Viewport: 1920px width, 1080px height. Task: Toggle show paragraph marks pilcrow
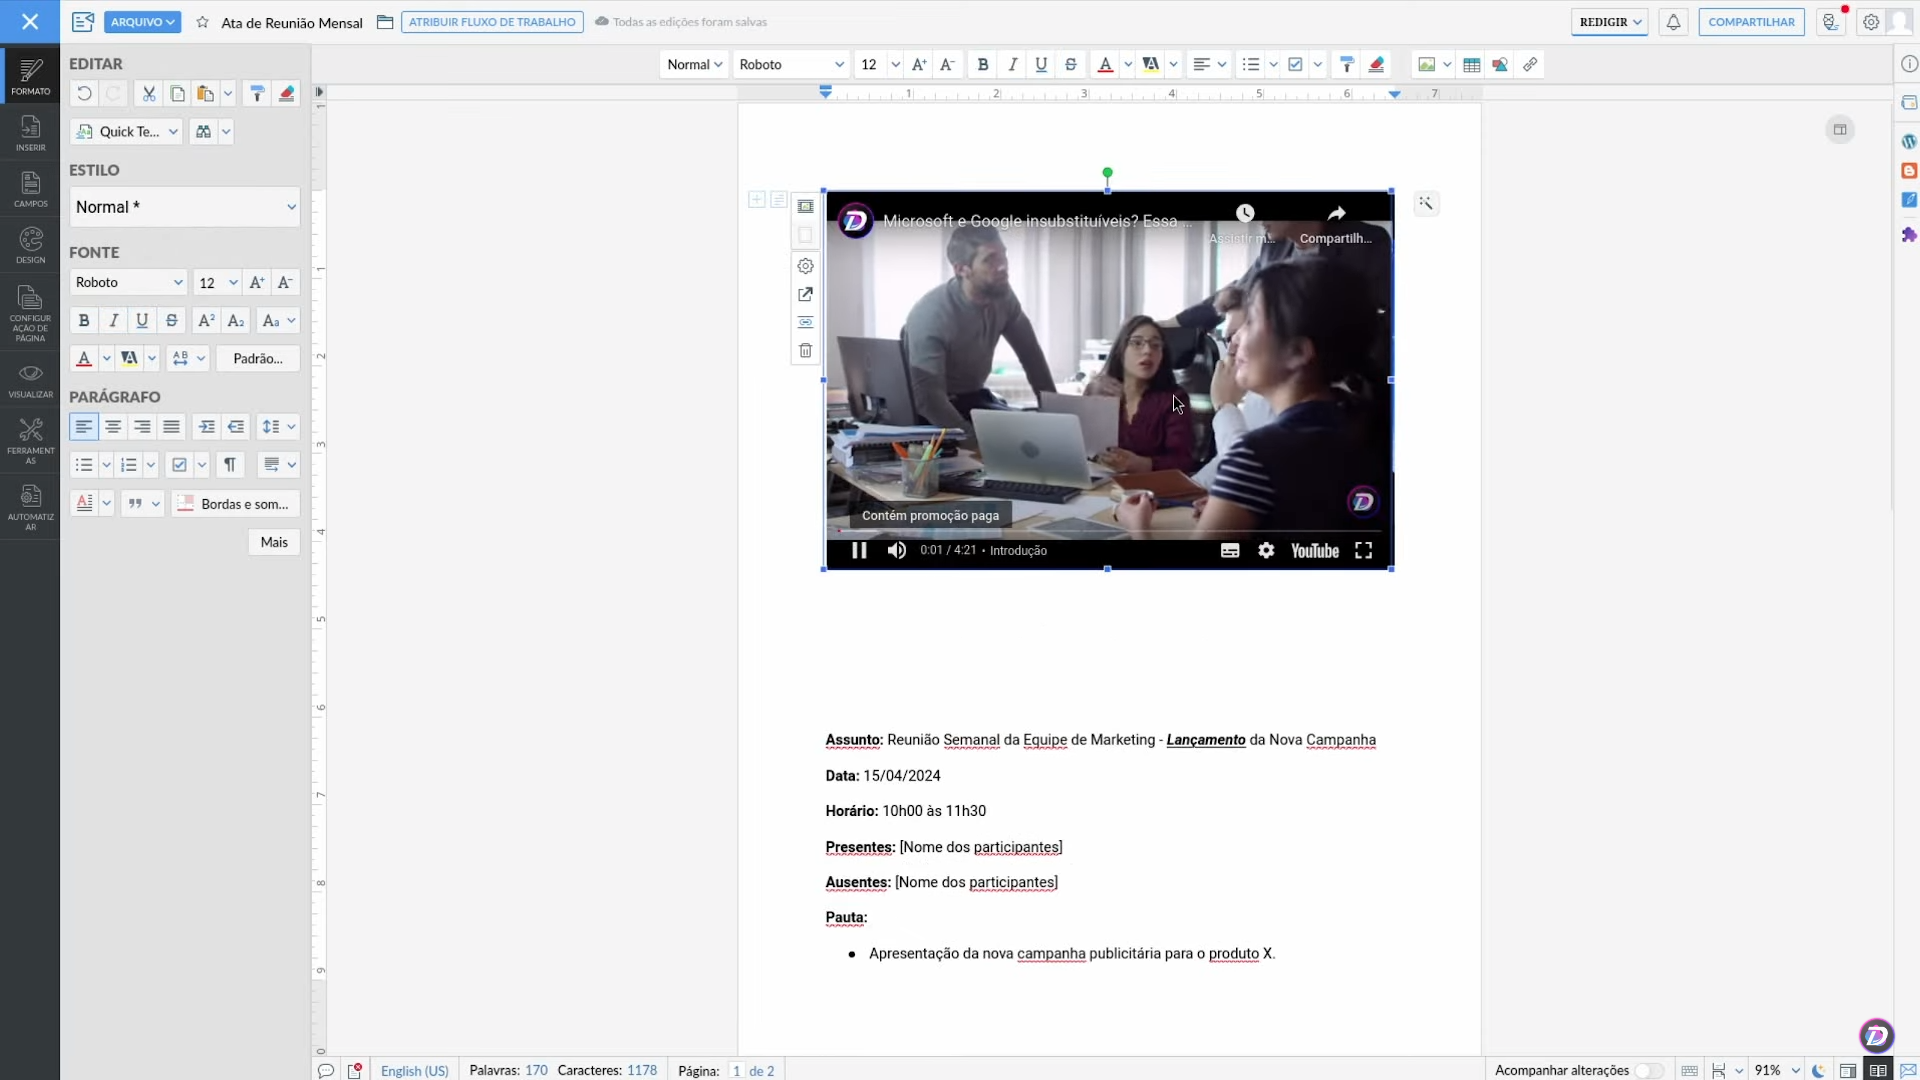[230, 465]
